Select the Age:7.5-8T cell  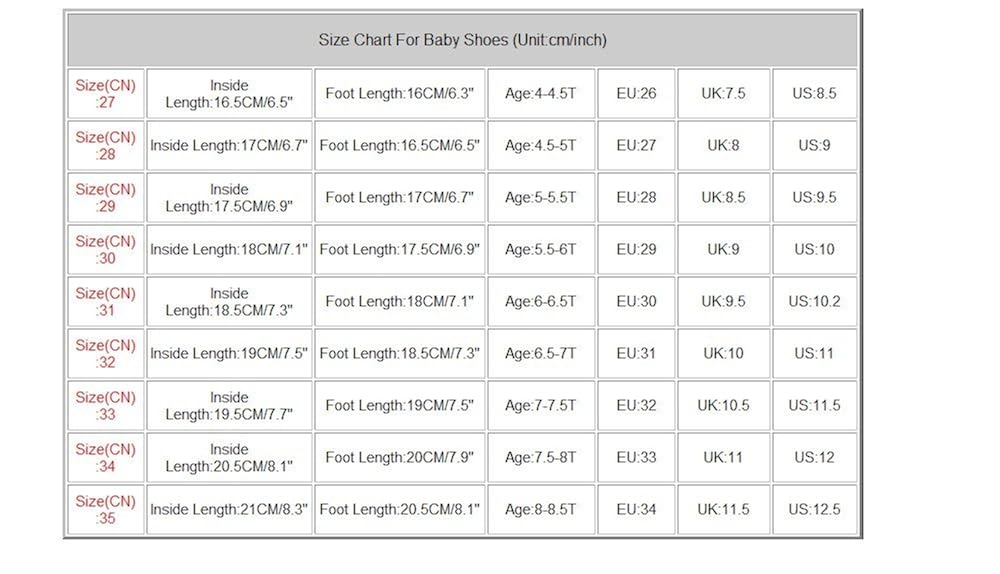pos(541,458)
